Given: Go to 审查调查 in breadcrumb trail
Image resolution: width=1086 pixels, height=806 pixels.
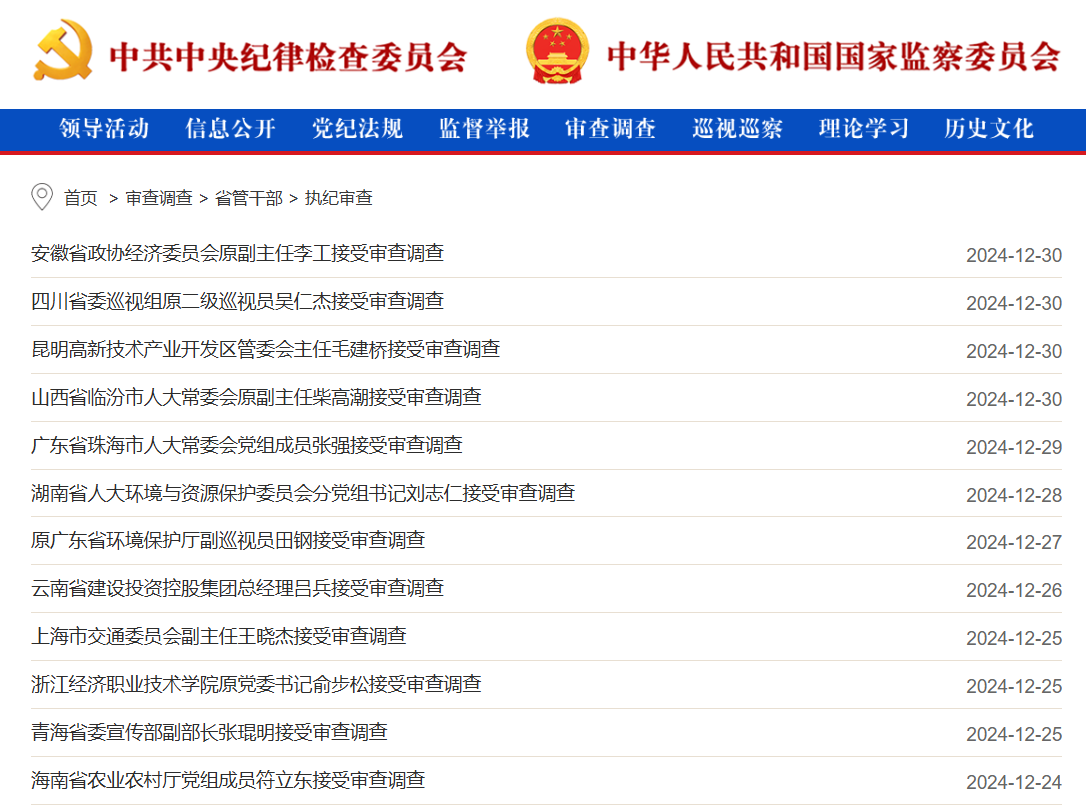Looking at the screenshot, I should tap(159, 198).
